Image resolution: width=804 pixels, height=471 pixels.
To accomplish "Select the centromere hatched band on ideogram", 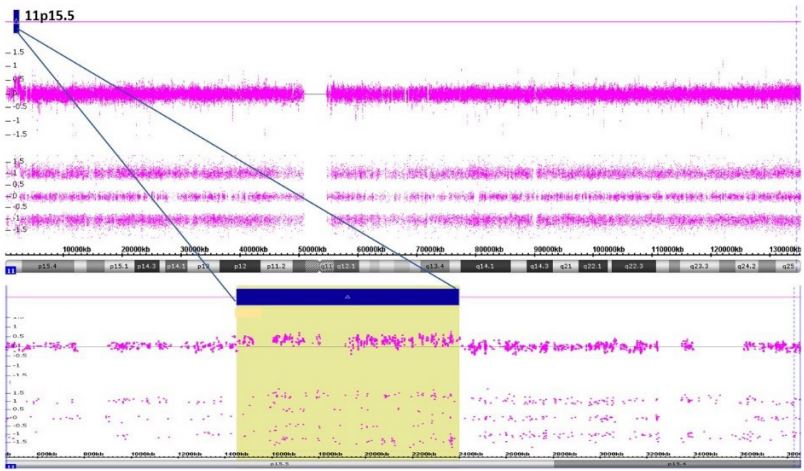I will [319, 267].
